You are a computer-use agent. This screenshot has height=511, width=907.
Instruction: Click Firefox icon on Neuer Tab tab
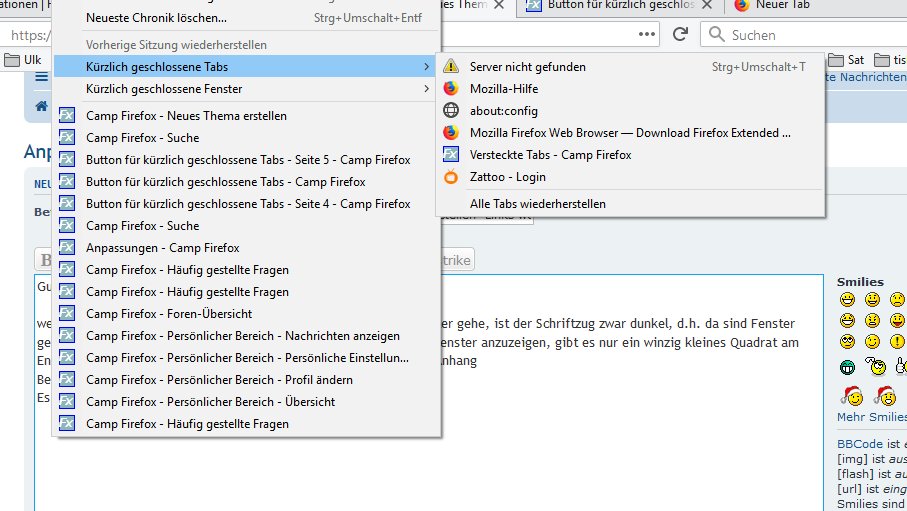(742, 5)
